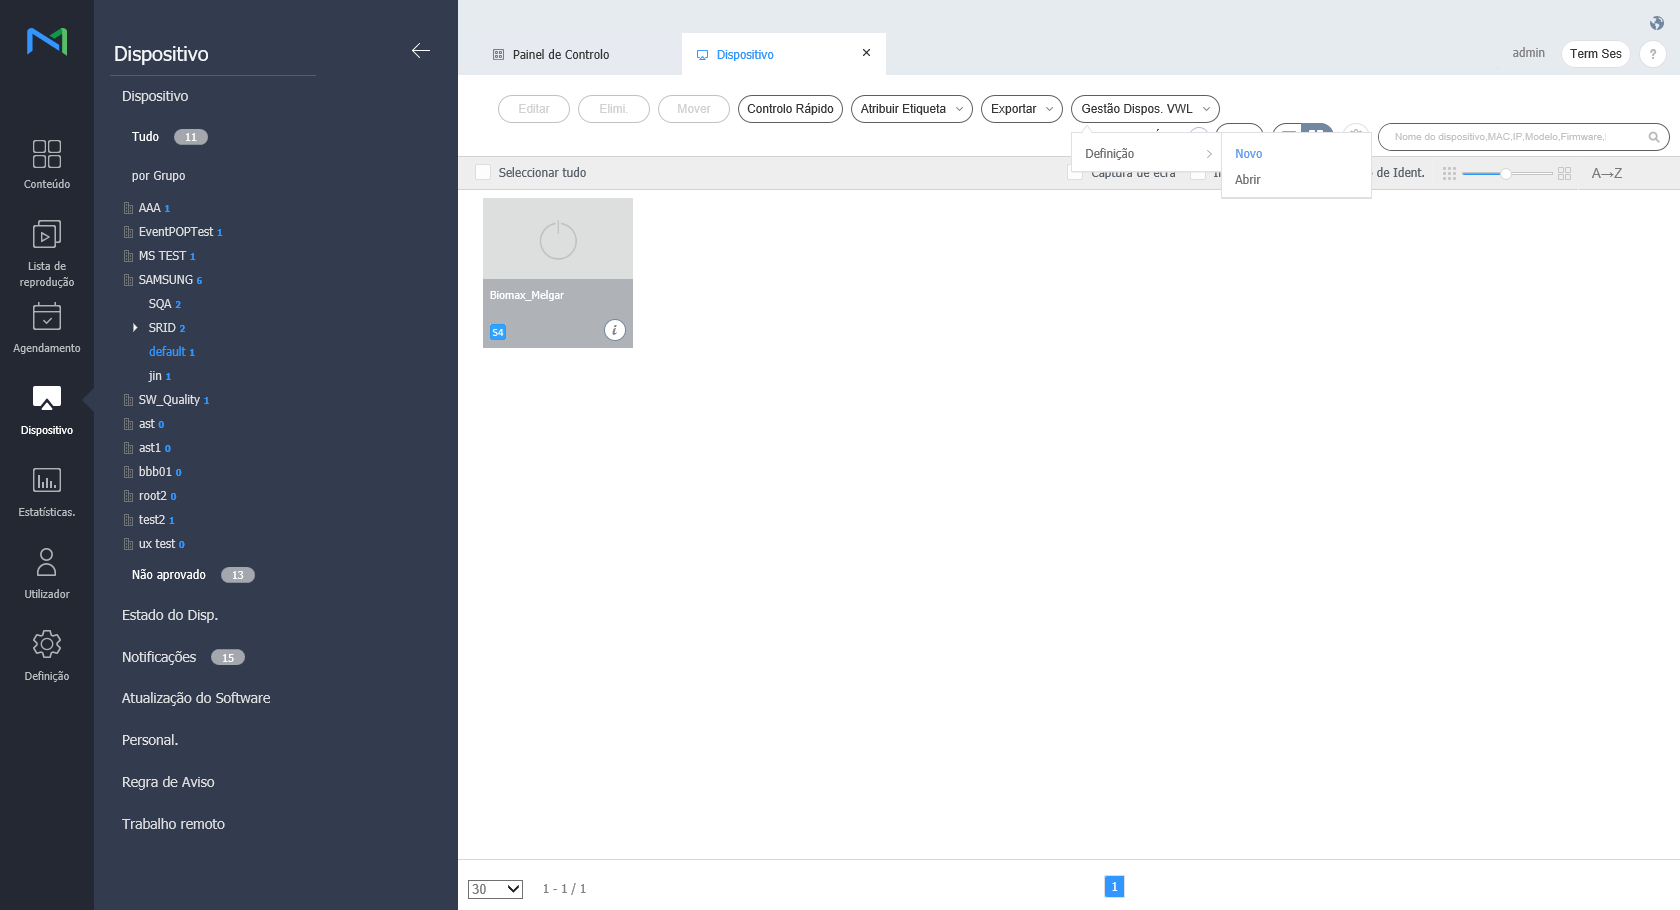Collapse the panel with back arrow
Viewport: 1680px width, 910px height.
421,51
